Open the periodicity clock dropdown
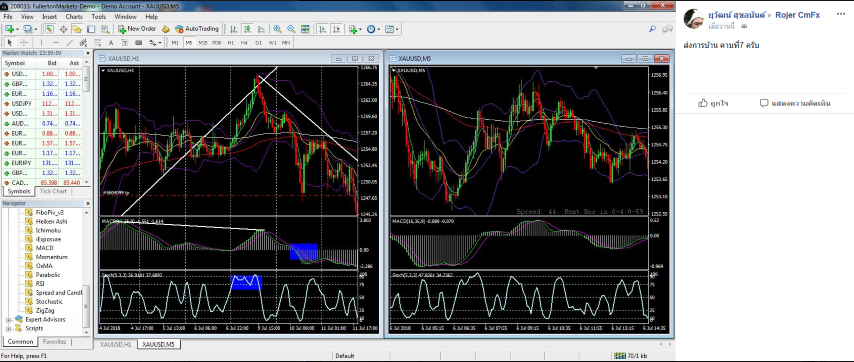The height and width of the screenshot is (362, 854). pyautogui.click(x=378, y=29)
